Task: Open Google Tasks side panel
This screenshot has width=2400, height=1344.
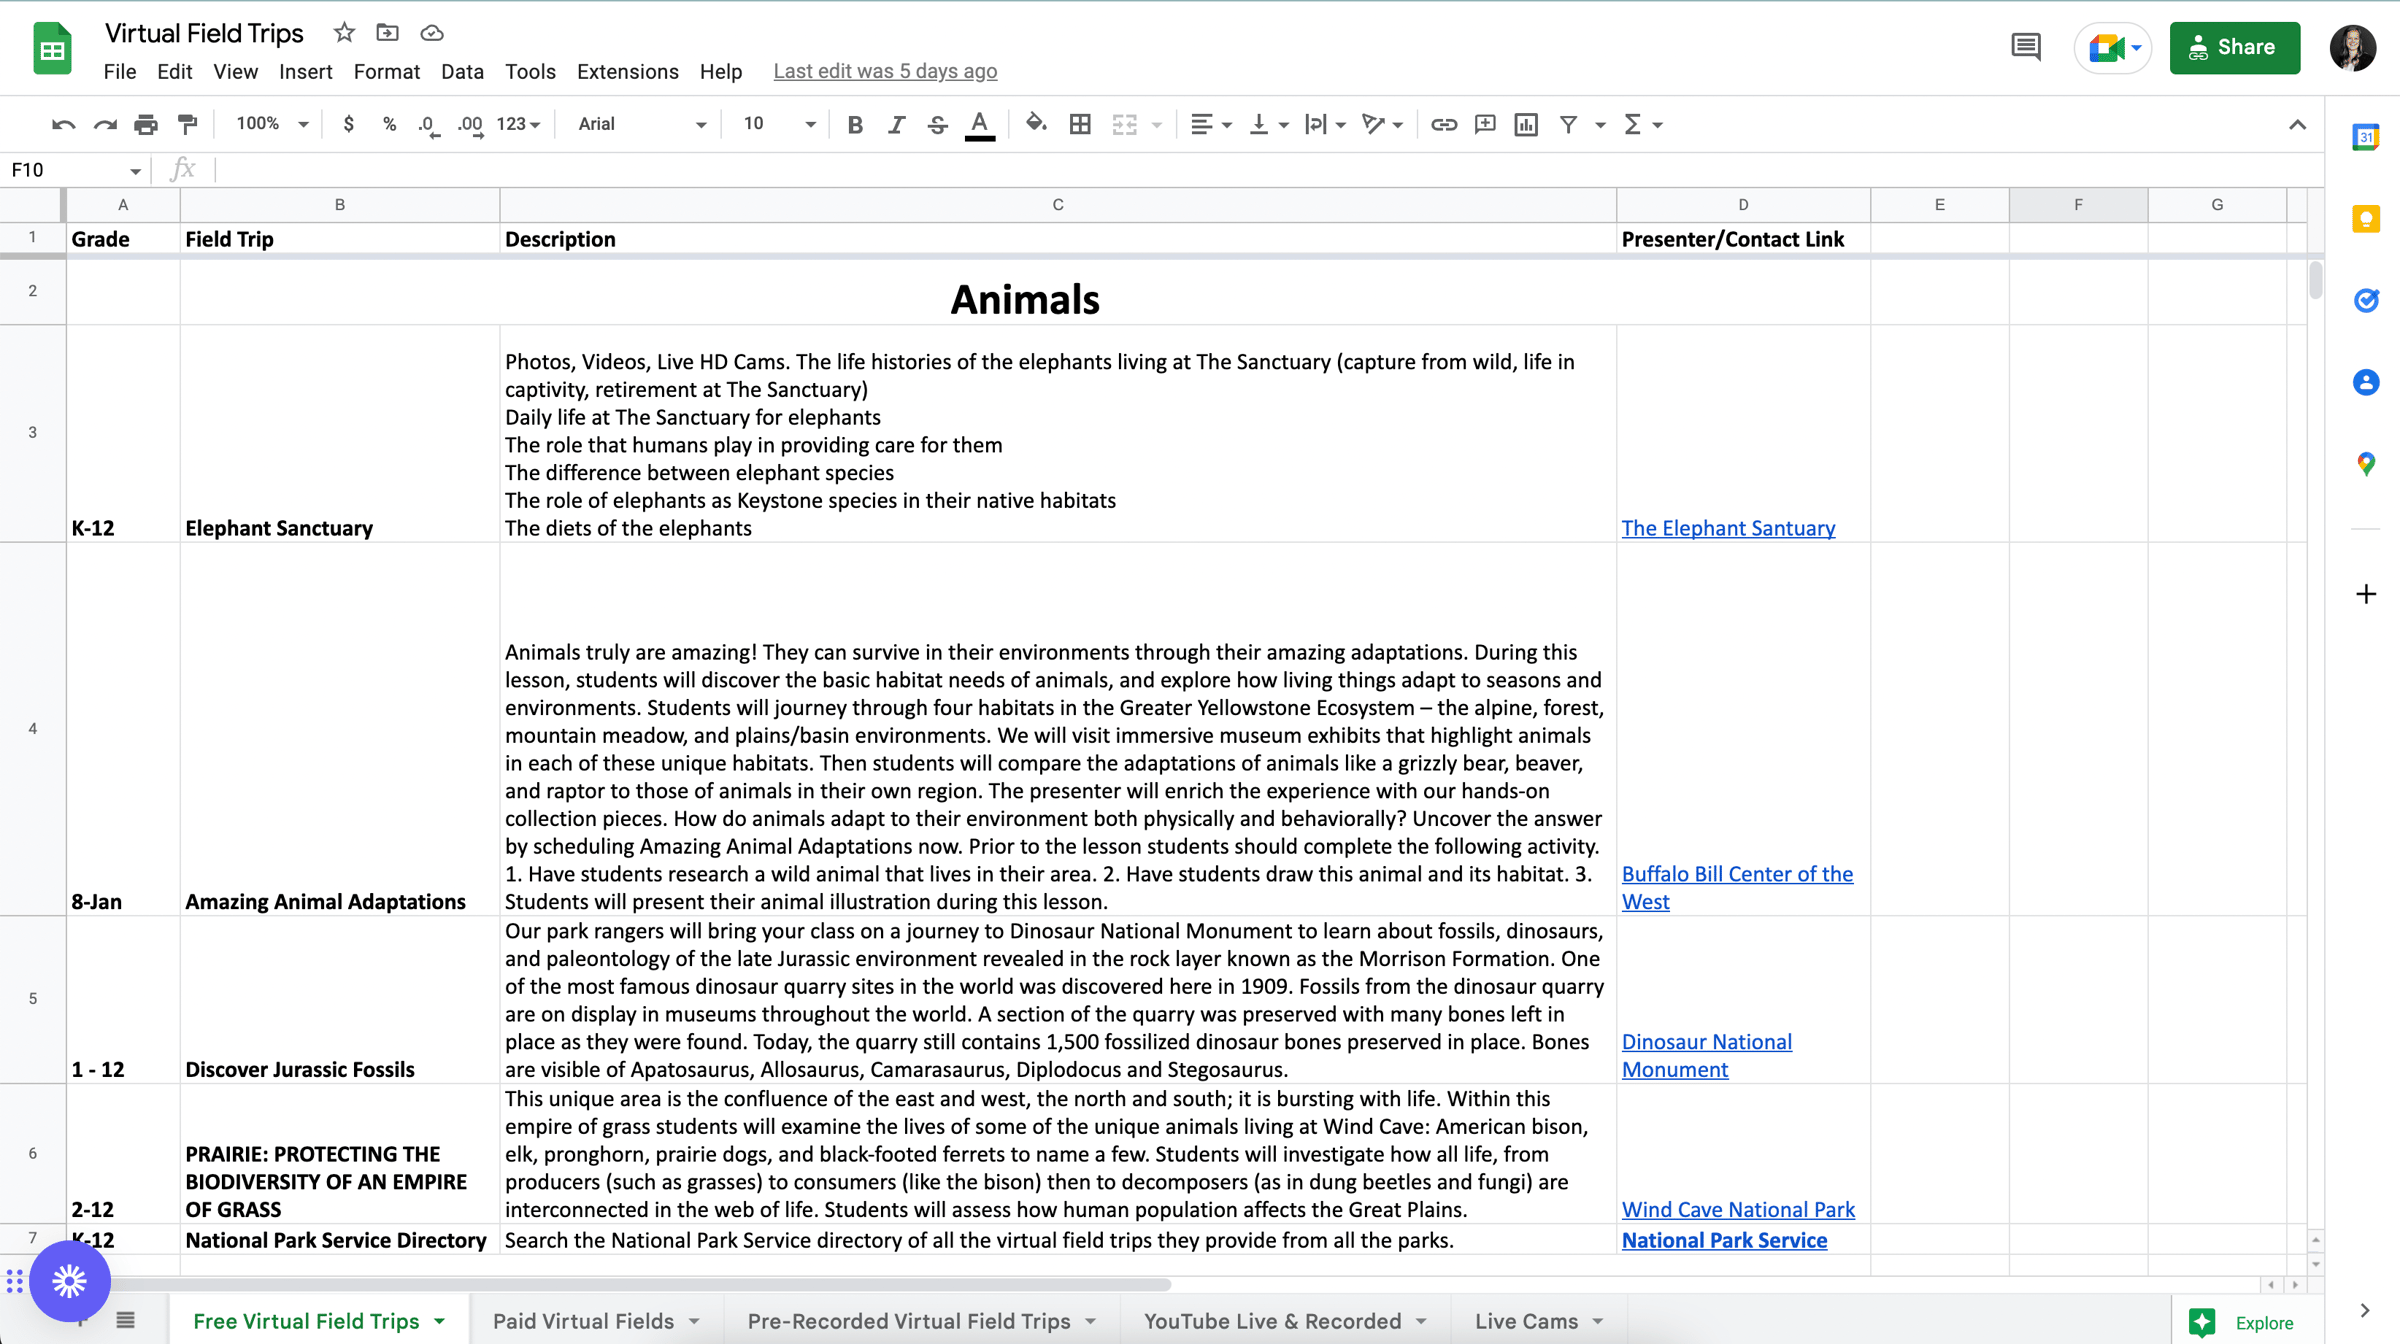Action: (x=2365, y=300)
